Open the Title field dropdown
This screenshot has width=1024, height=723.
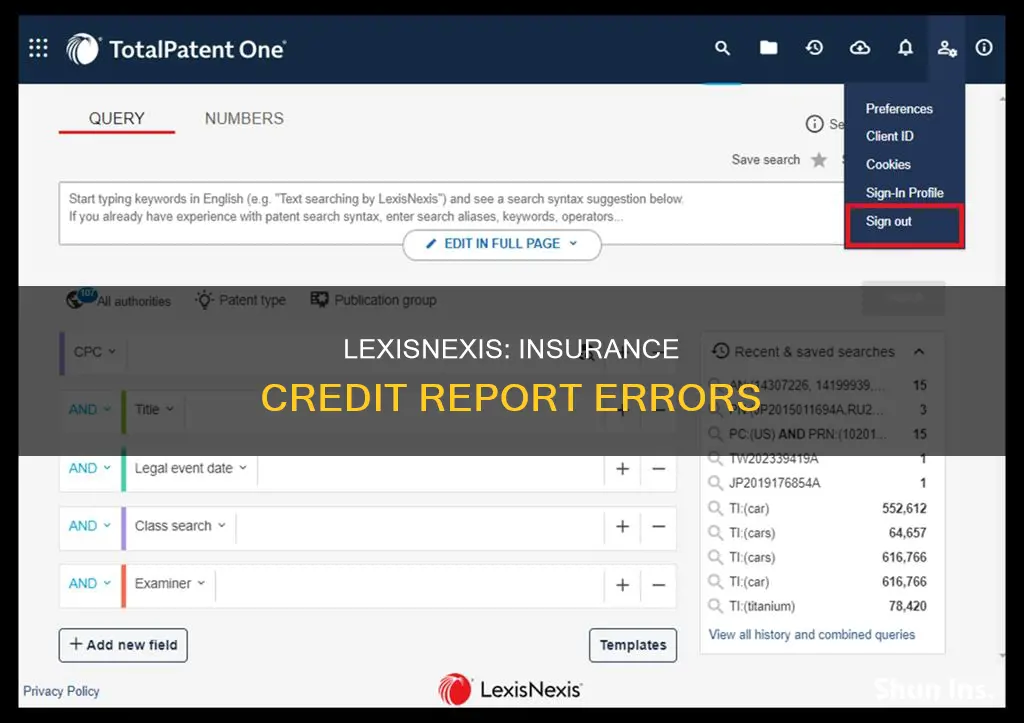pyautogui.click(x=154, y=410)
